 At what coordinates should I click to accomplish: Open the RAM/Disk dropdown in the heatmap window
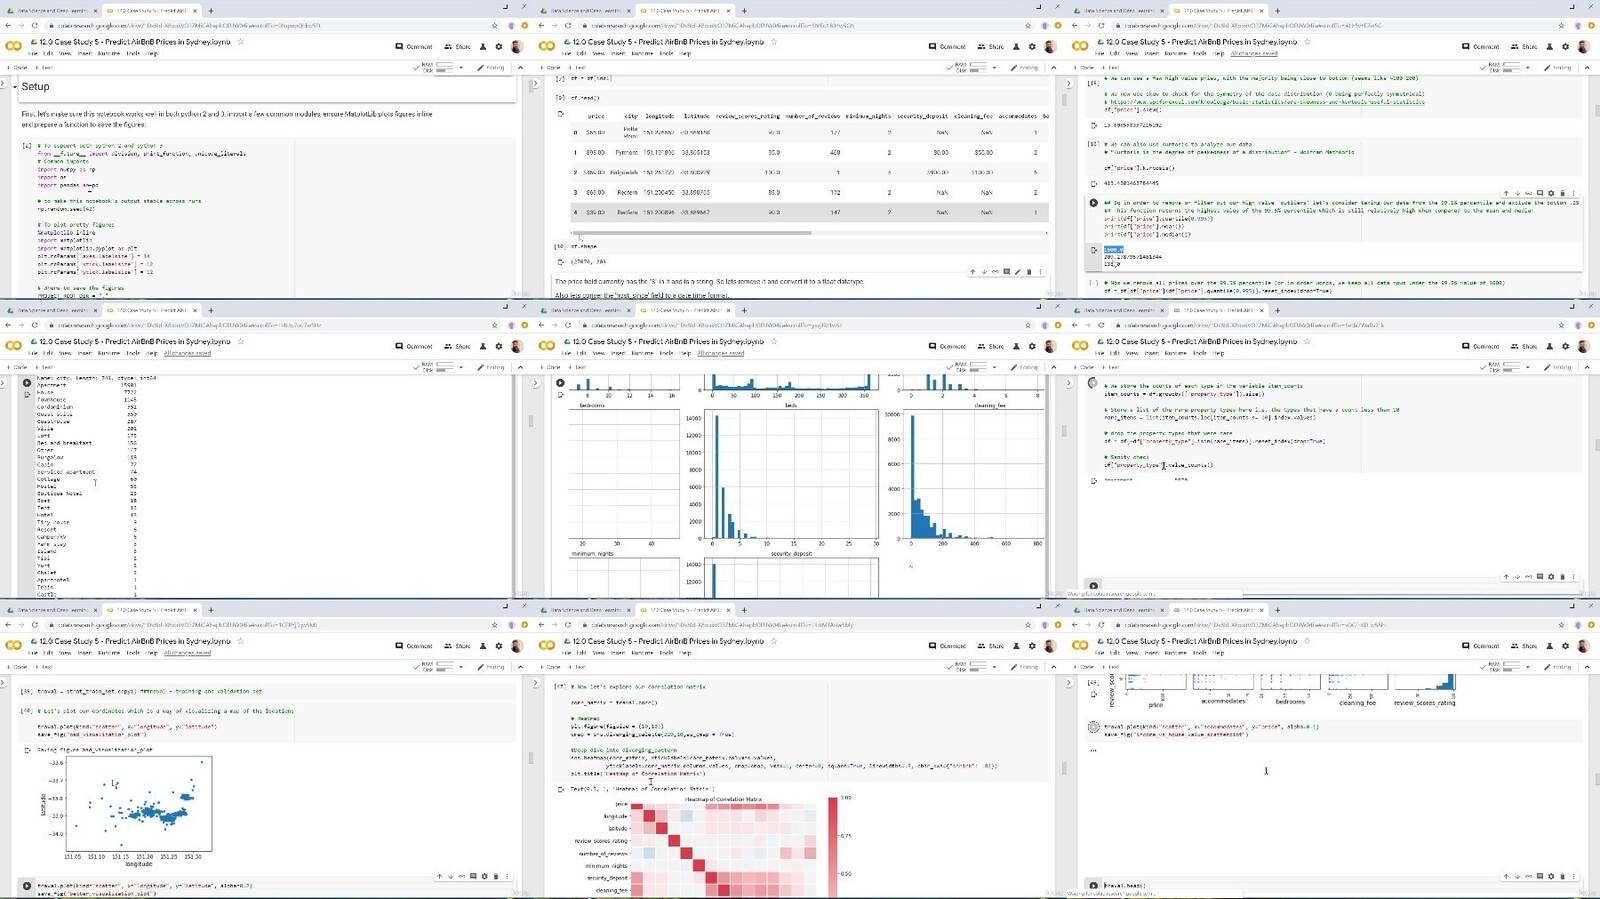[x=994, y=667]
